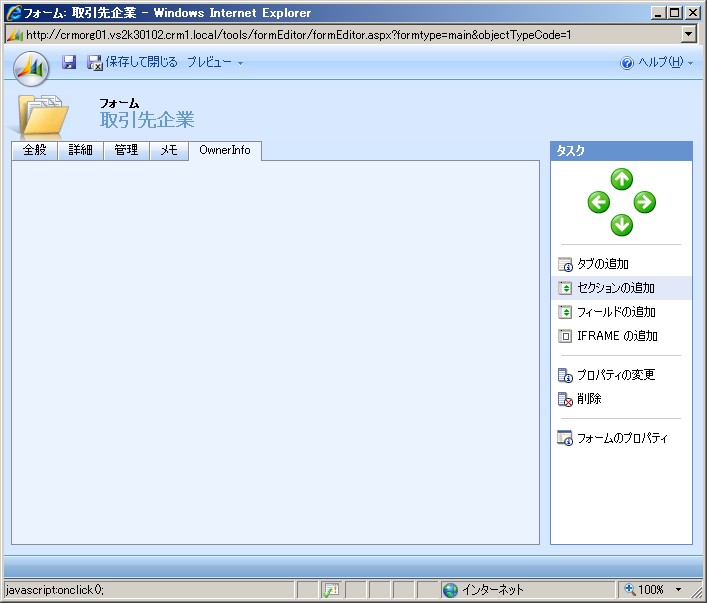Click the green right arrow button
The image size is (707, 603).
tap(645, 202)
